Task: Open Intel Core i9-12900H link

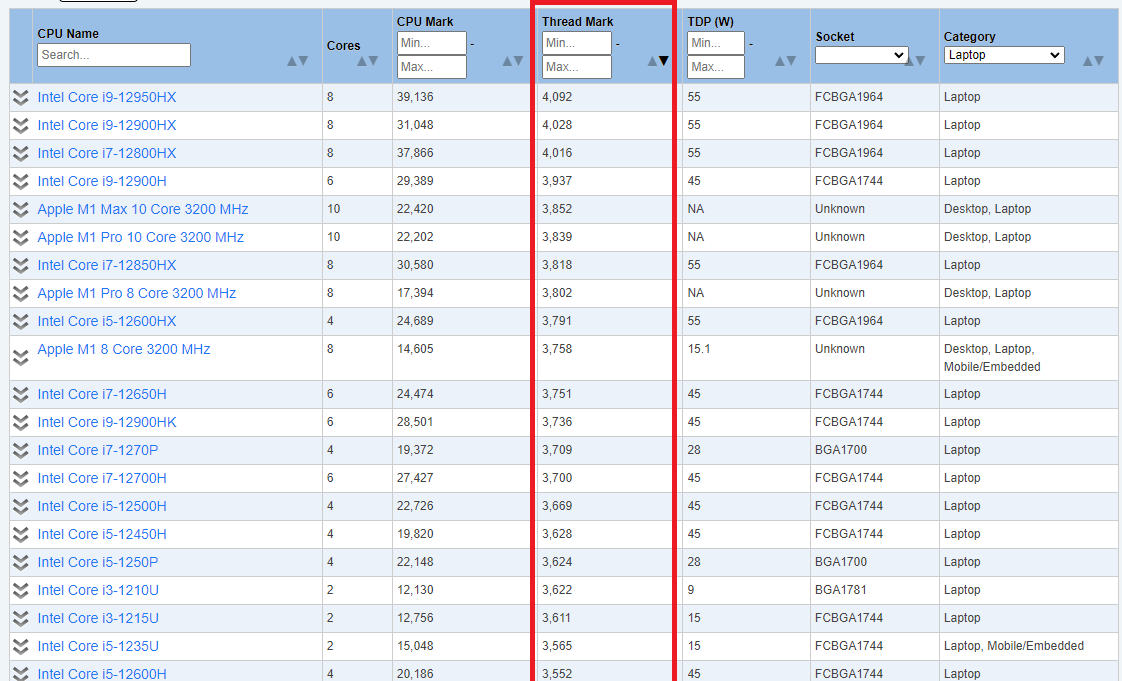Action: pos(102,181)
